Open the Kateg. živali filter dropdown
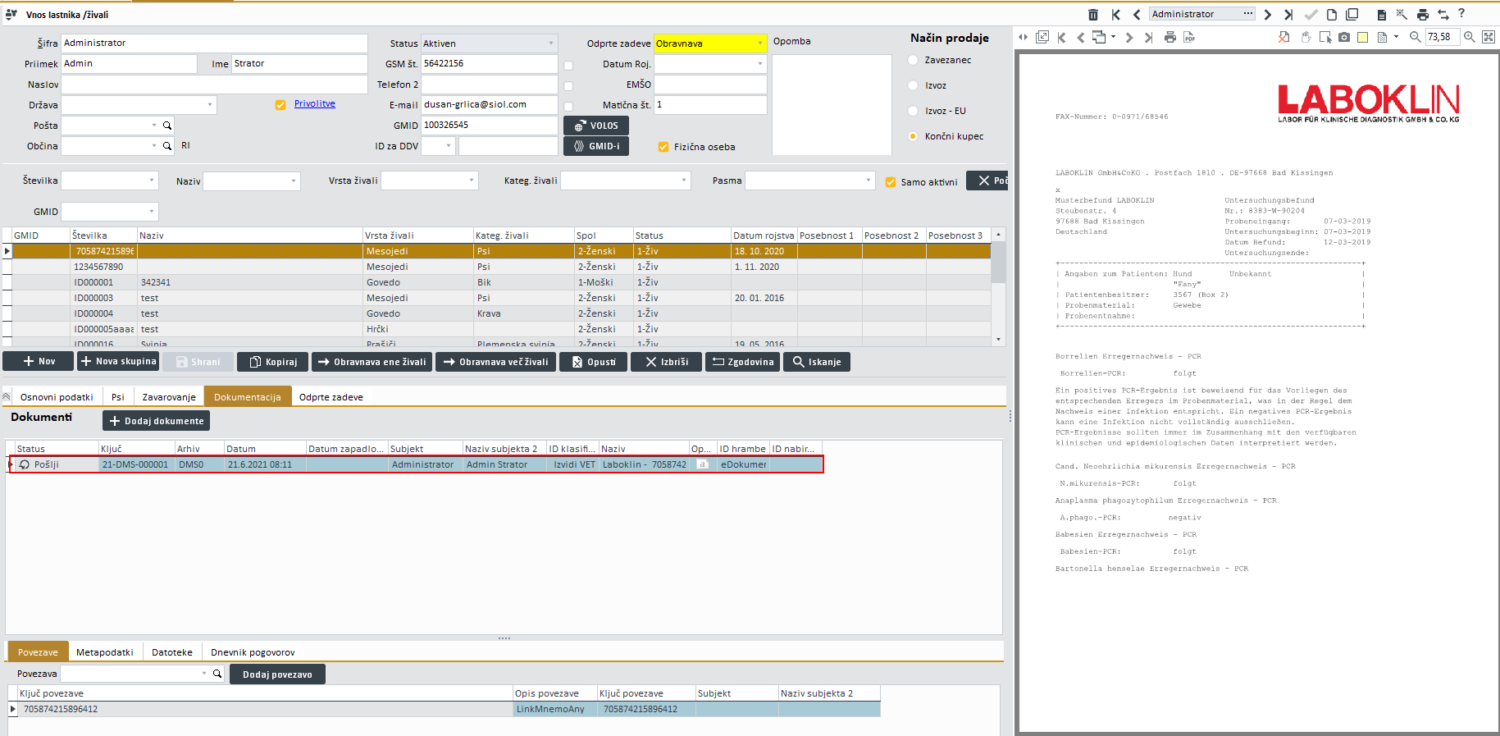This screenshot has height=736, width=1500. click(x=684, y=181)
